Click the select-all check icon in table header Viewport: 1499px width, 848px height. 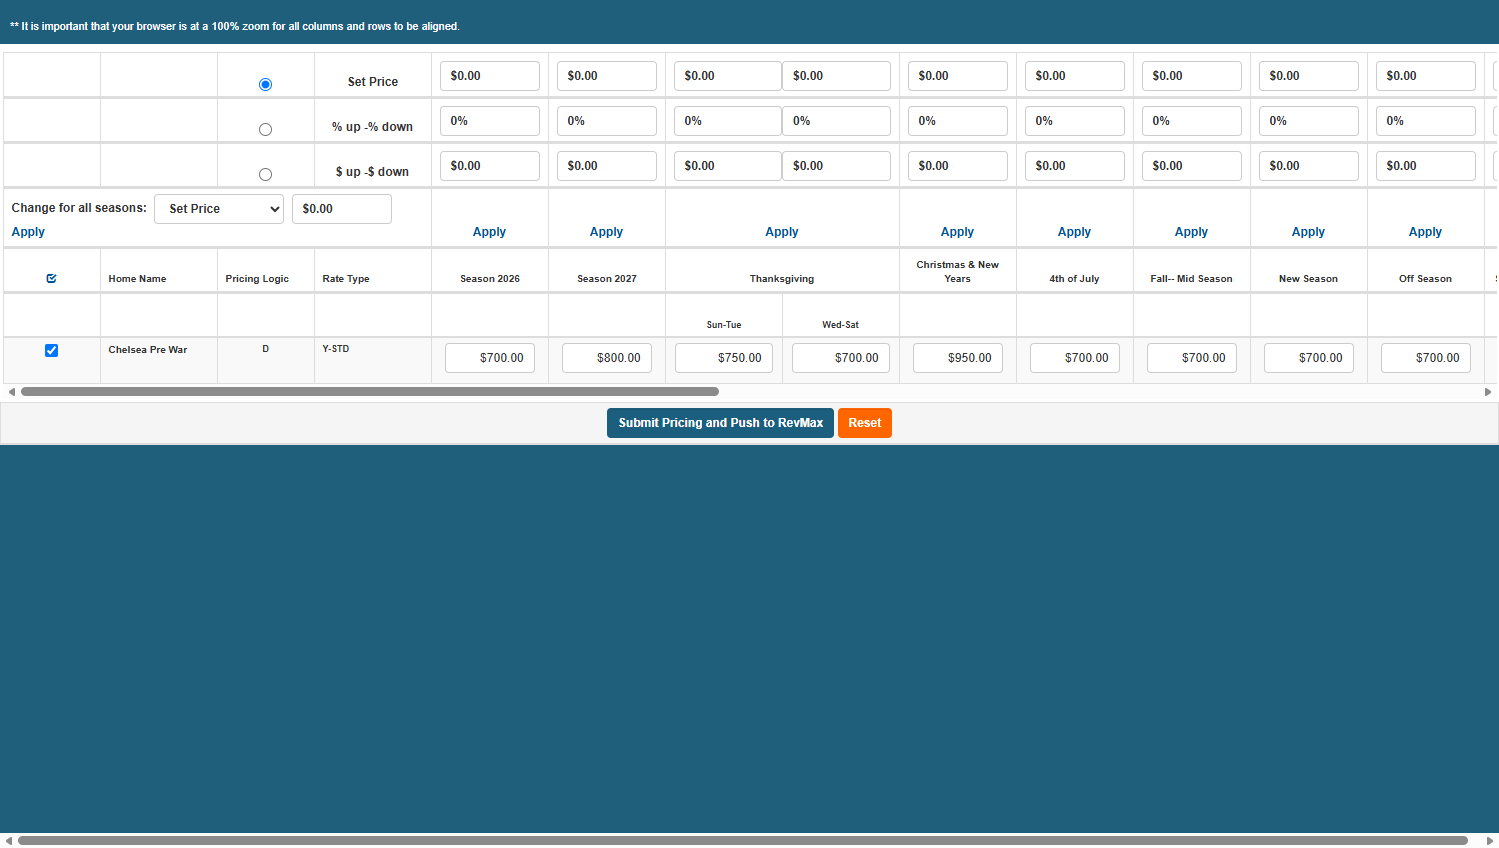[52, 279]
